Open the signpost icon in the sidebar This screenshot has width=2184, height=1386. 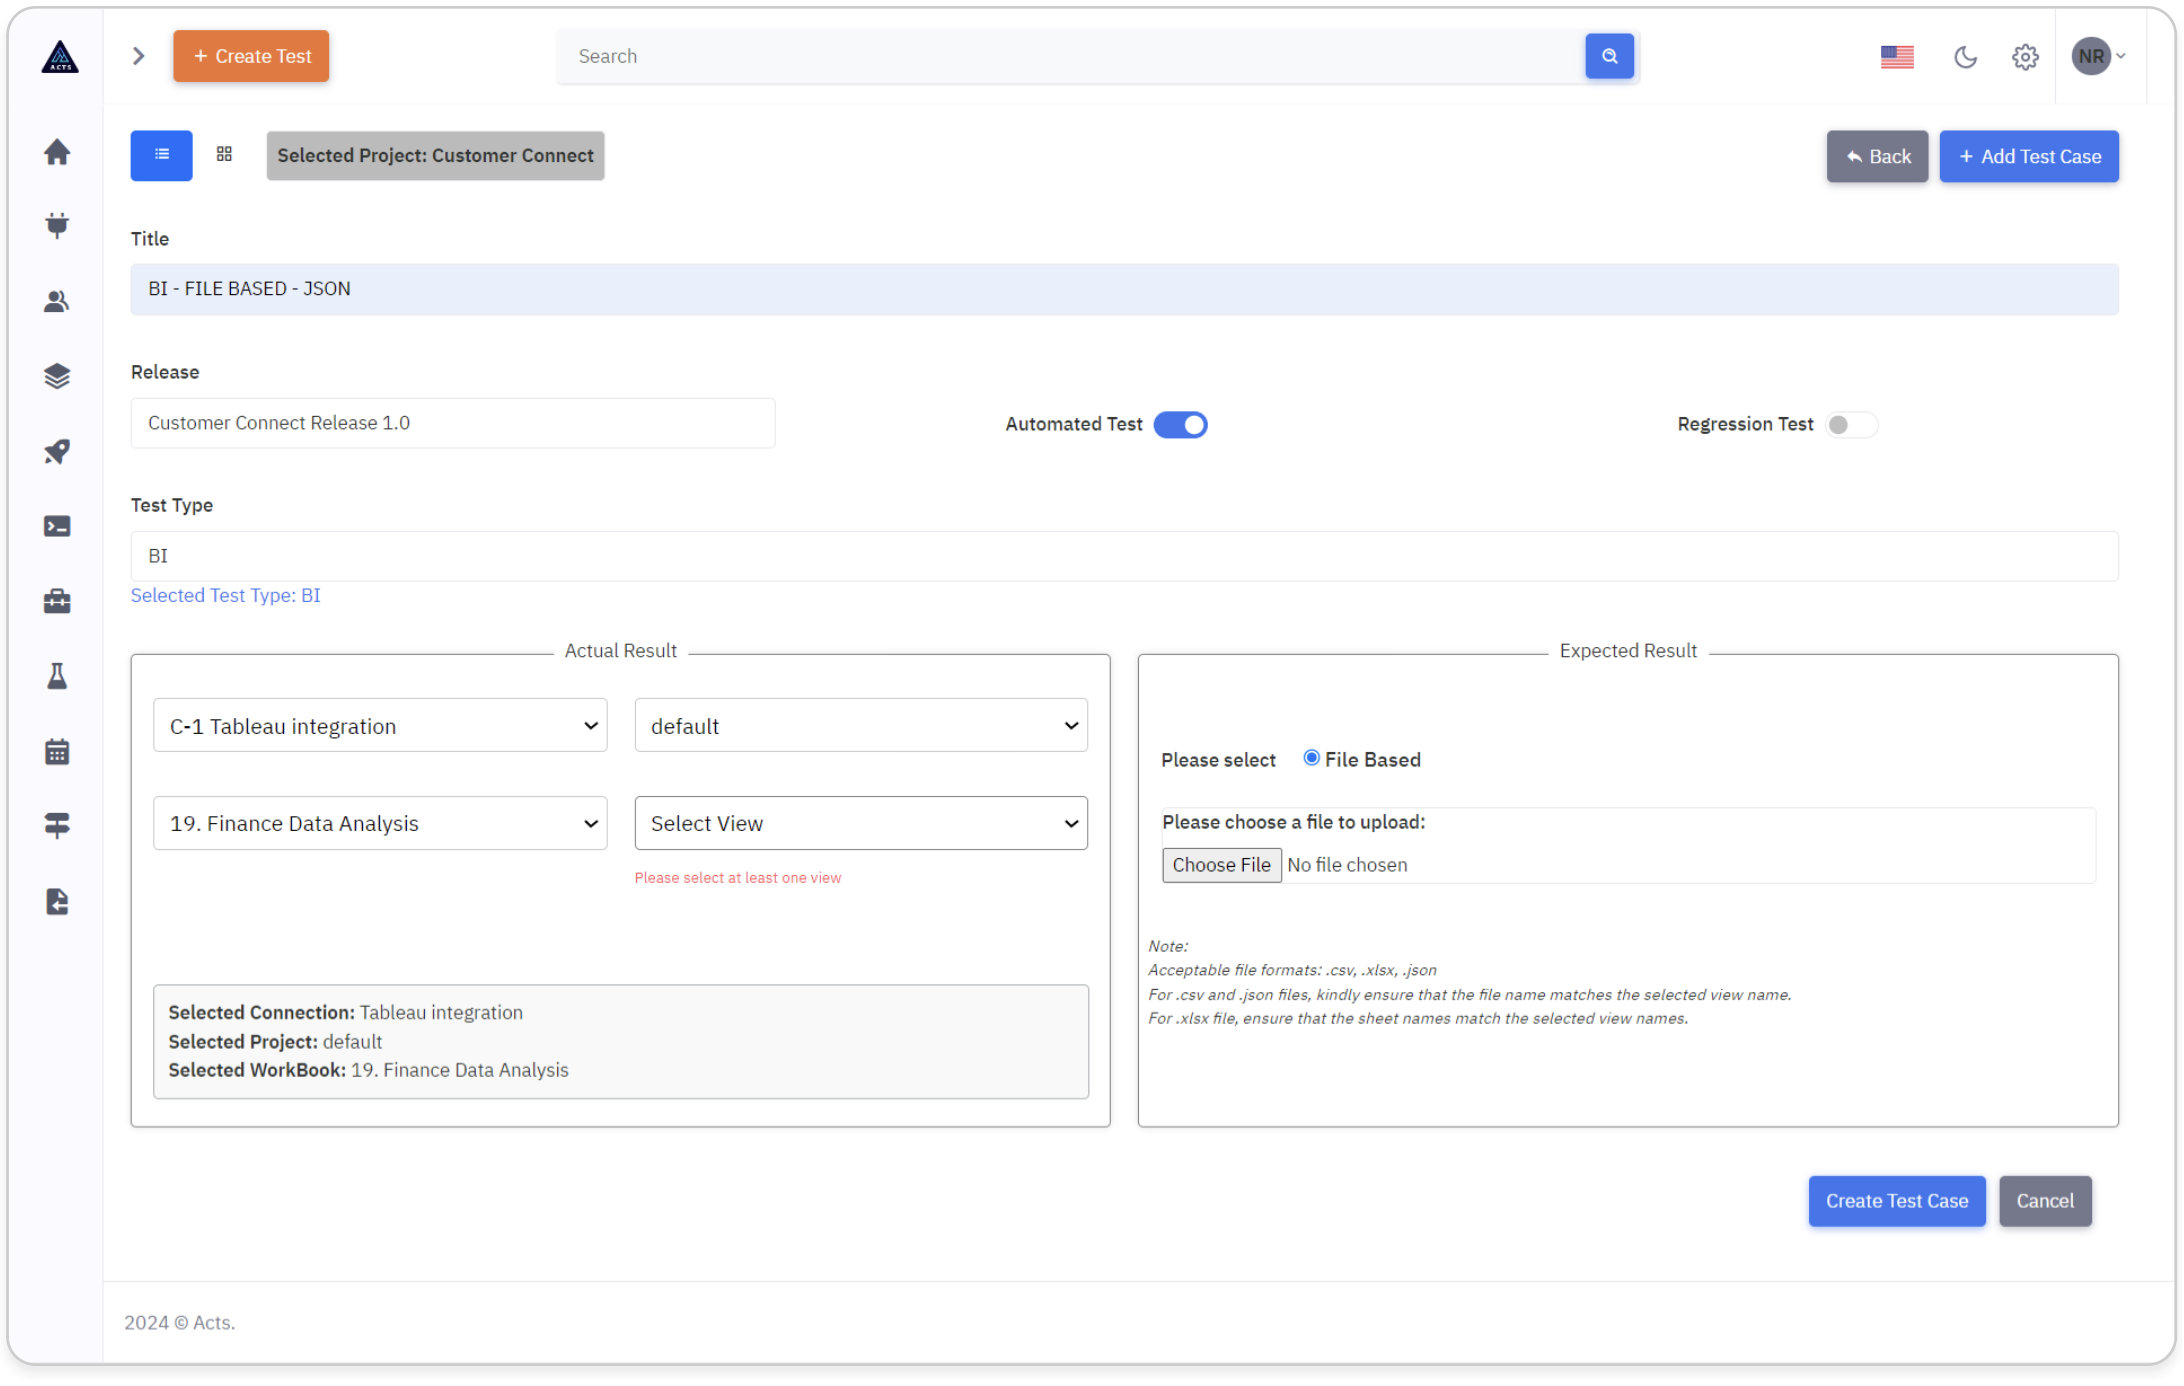pos(57,826)
